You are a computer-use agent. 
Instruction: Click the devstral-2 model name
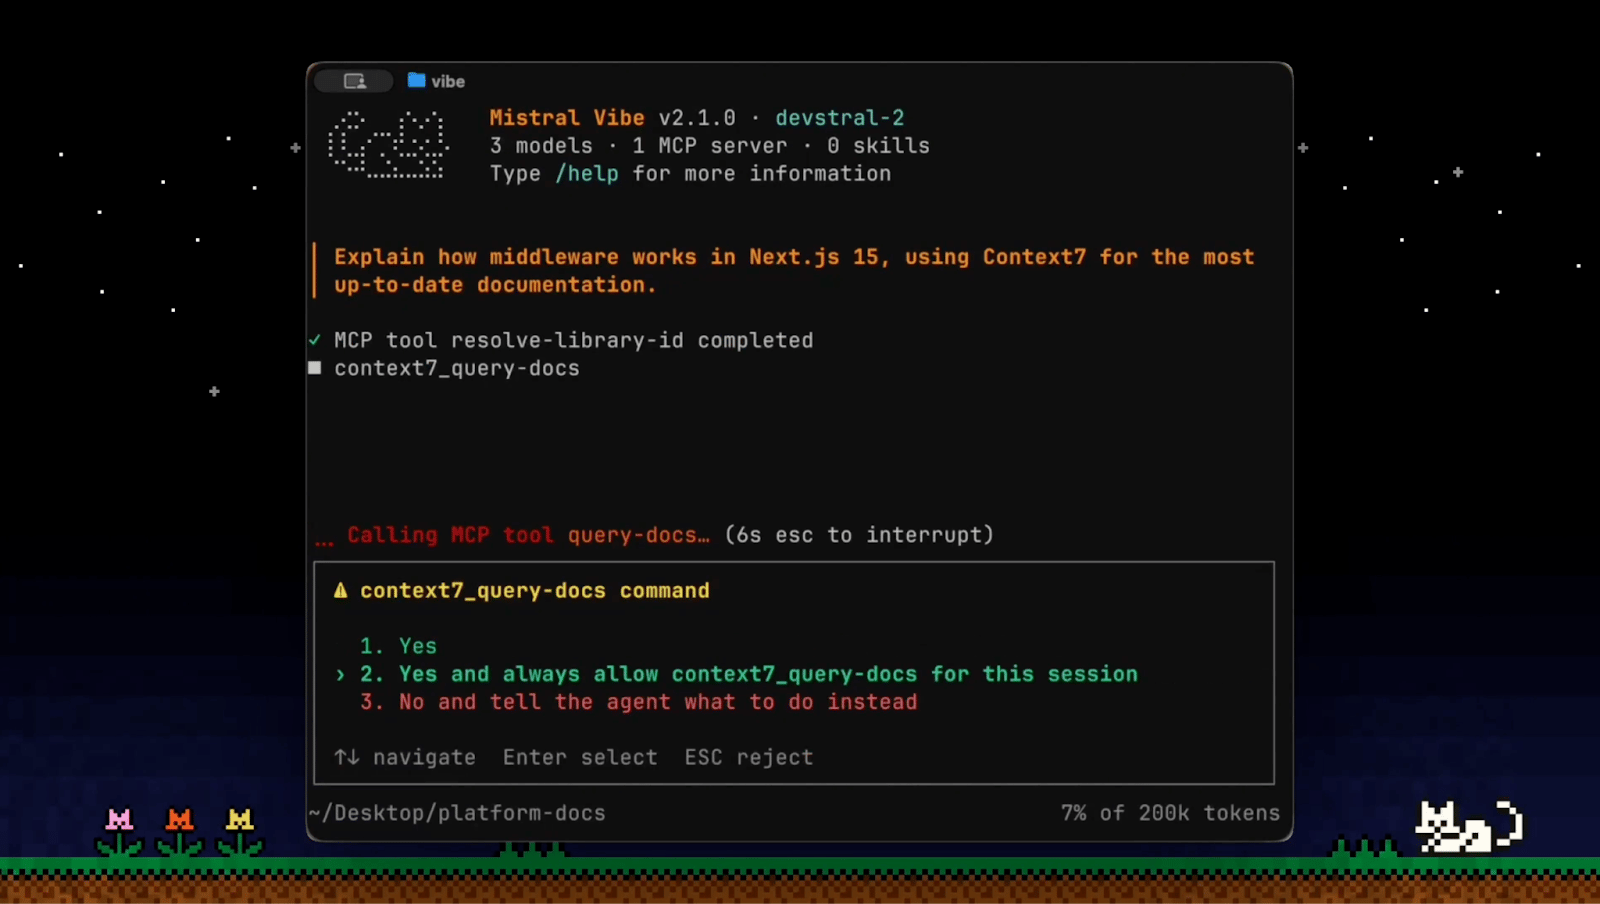click(840, 117)
